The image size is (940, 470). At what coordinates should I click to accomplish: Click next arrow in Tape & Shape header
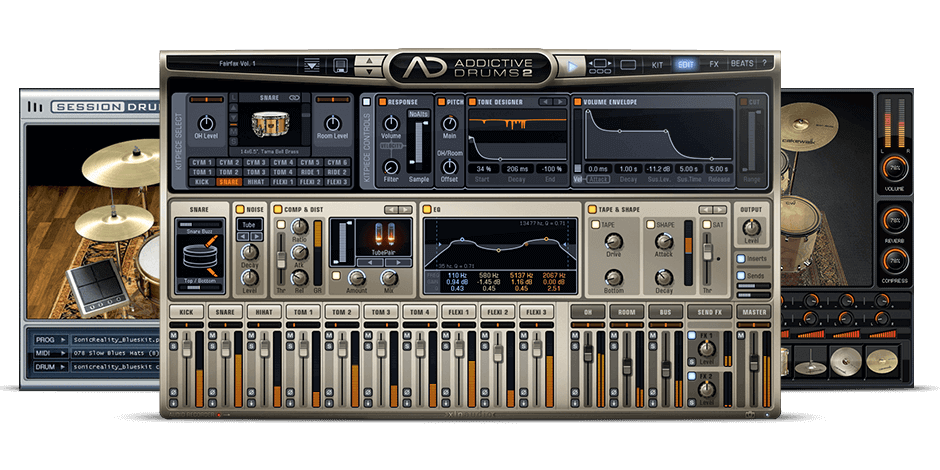tap(720, 209)
